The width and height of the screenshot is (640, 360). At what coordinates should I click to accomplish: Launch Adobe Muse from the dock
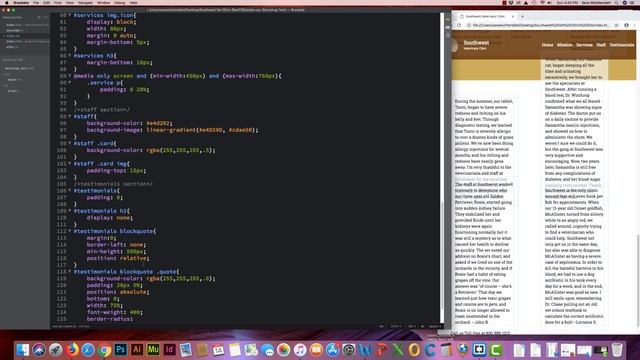153,350
